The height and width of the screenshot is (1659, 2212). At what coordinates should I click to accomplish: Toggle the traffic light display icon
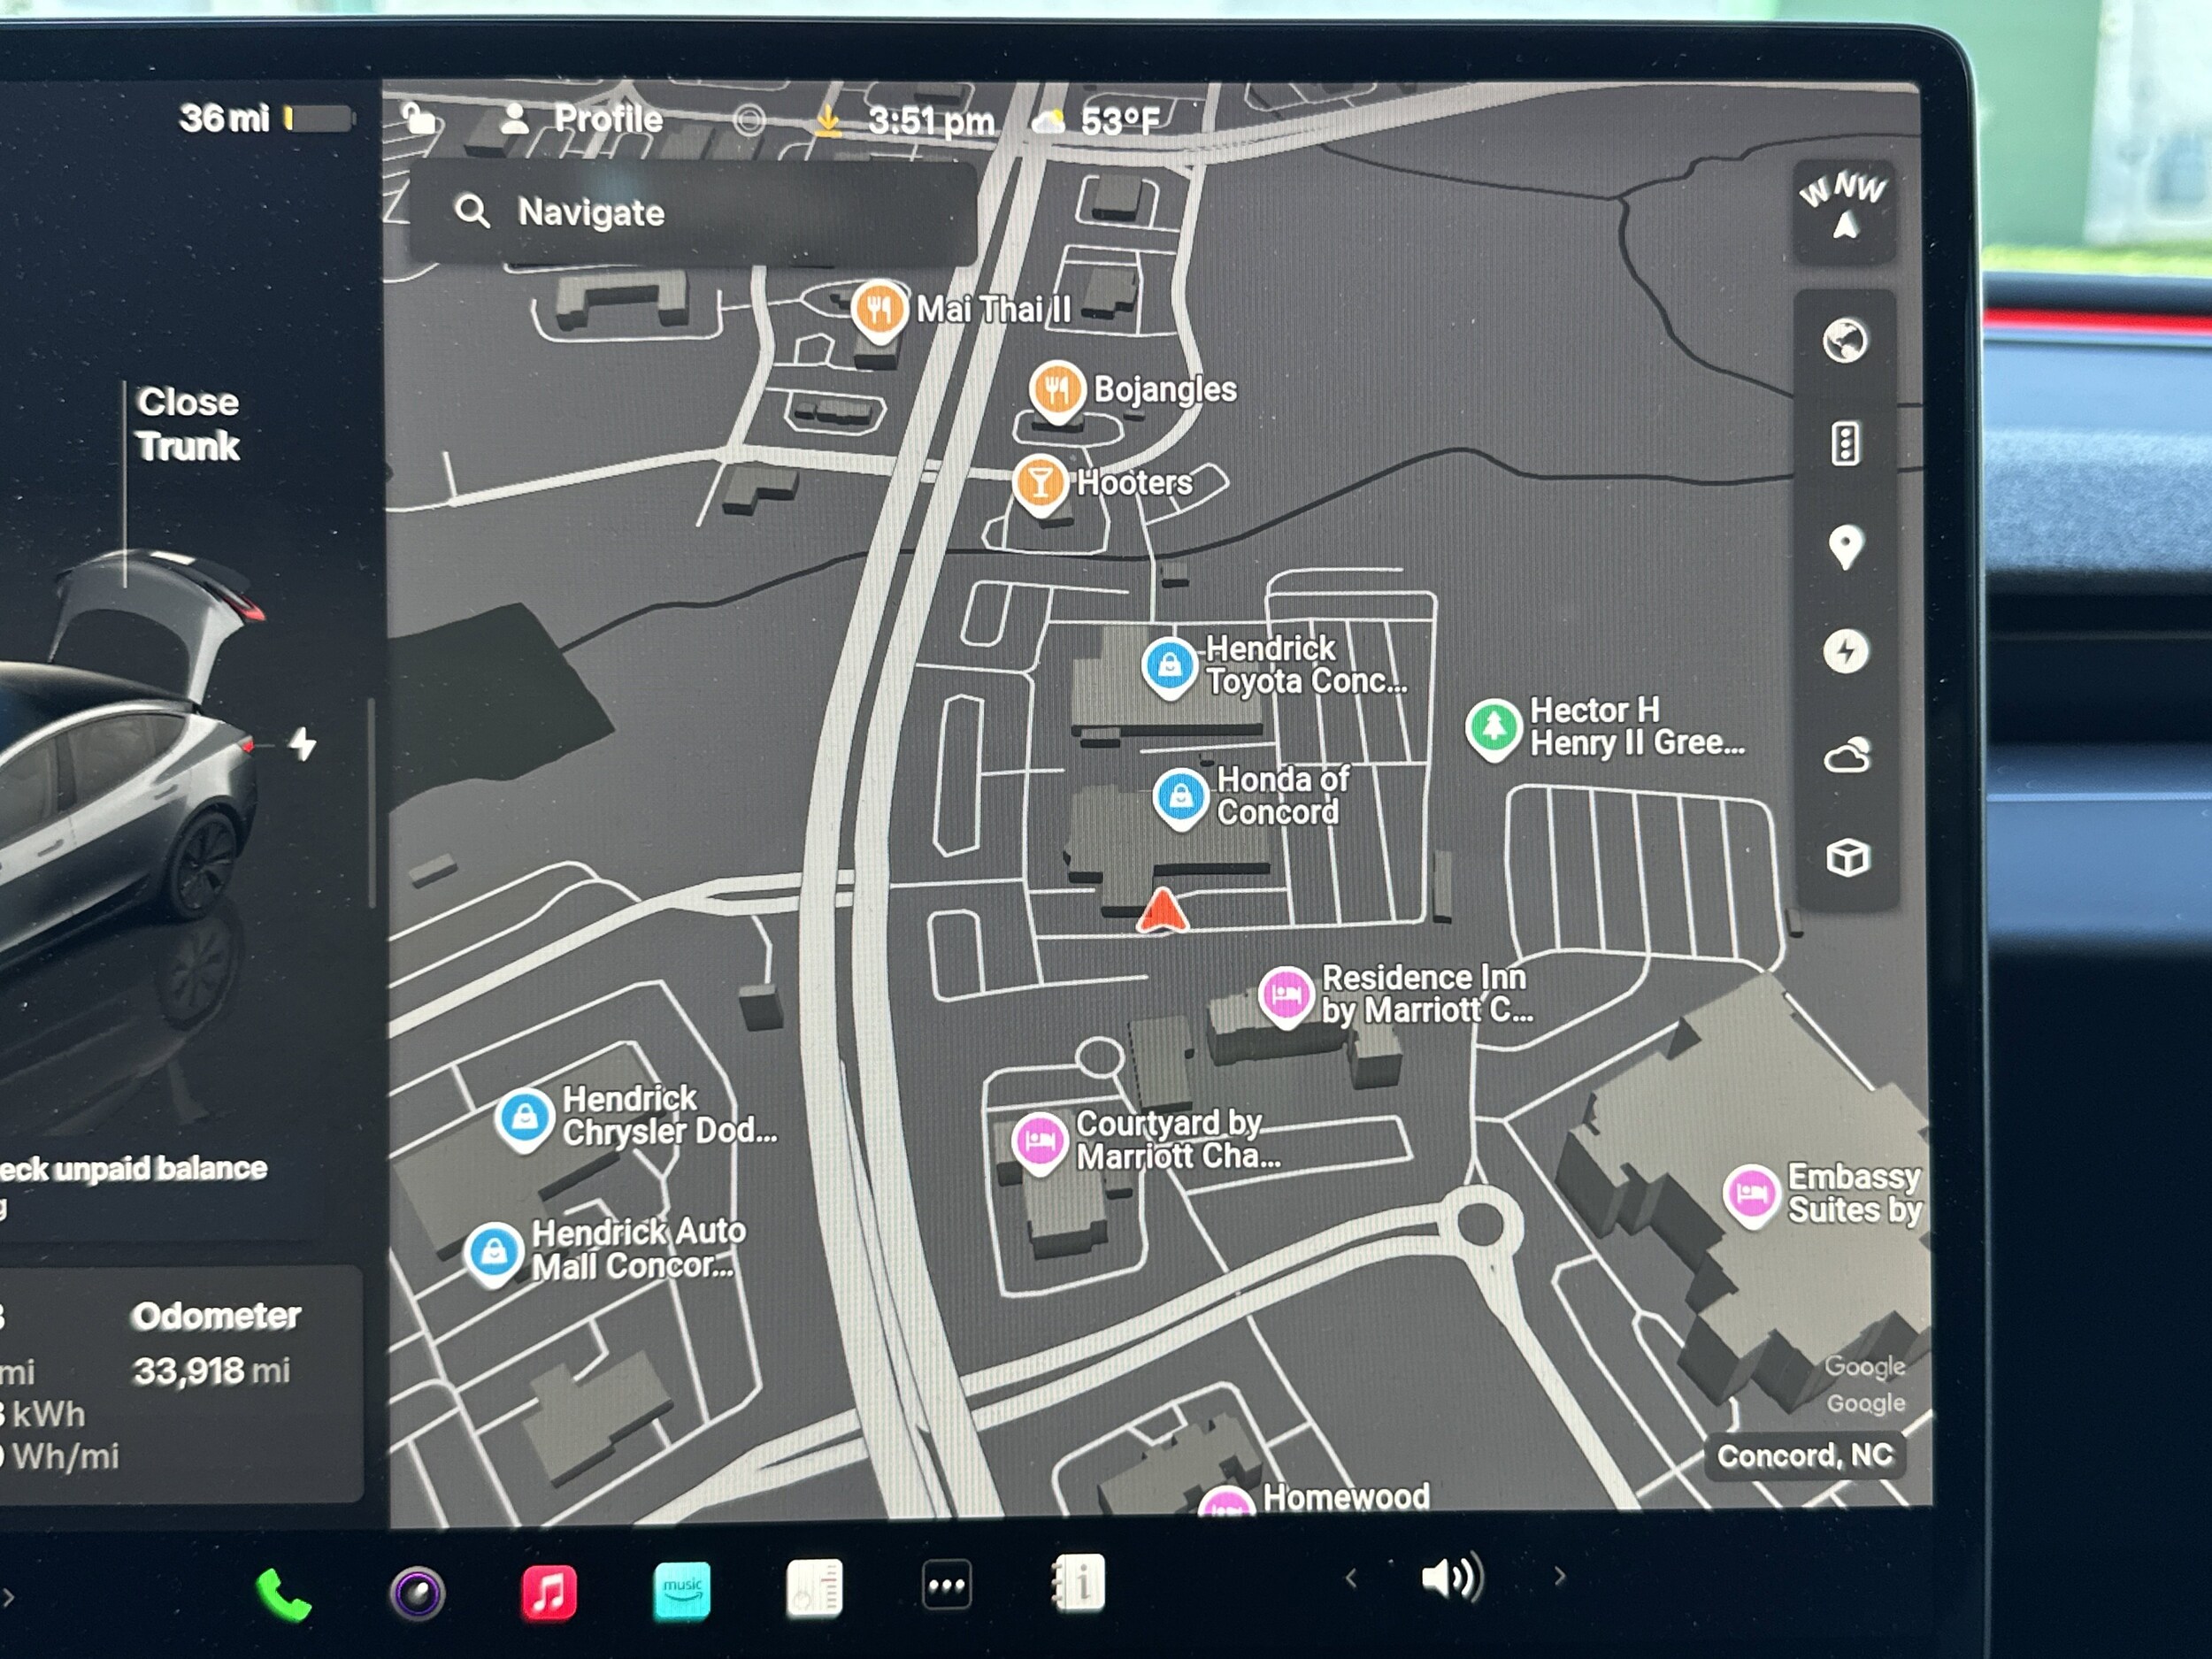point(1845,444)
